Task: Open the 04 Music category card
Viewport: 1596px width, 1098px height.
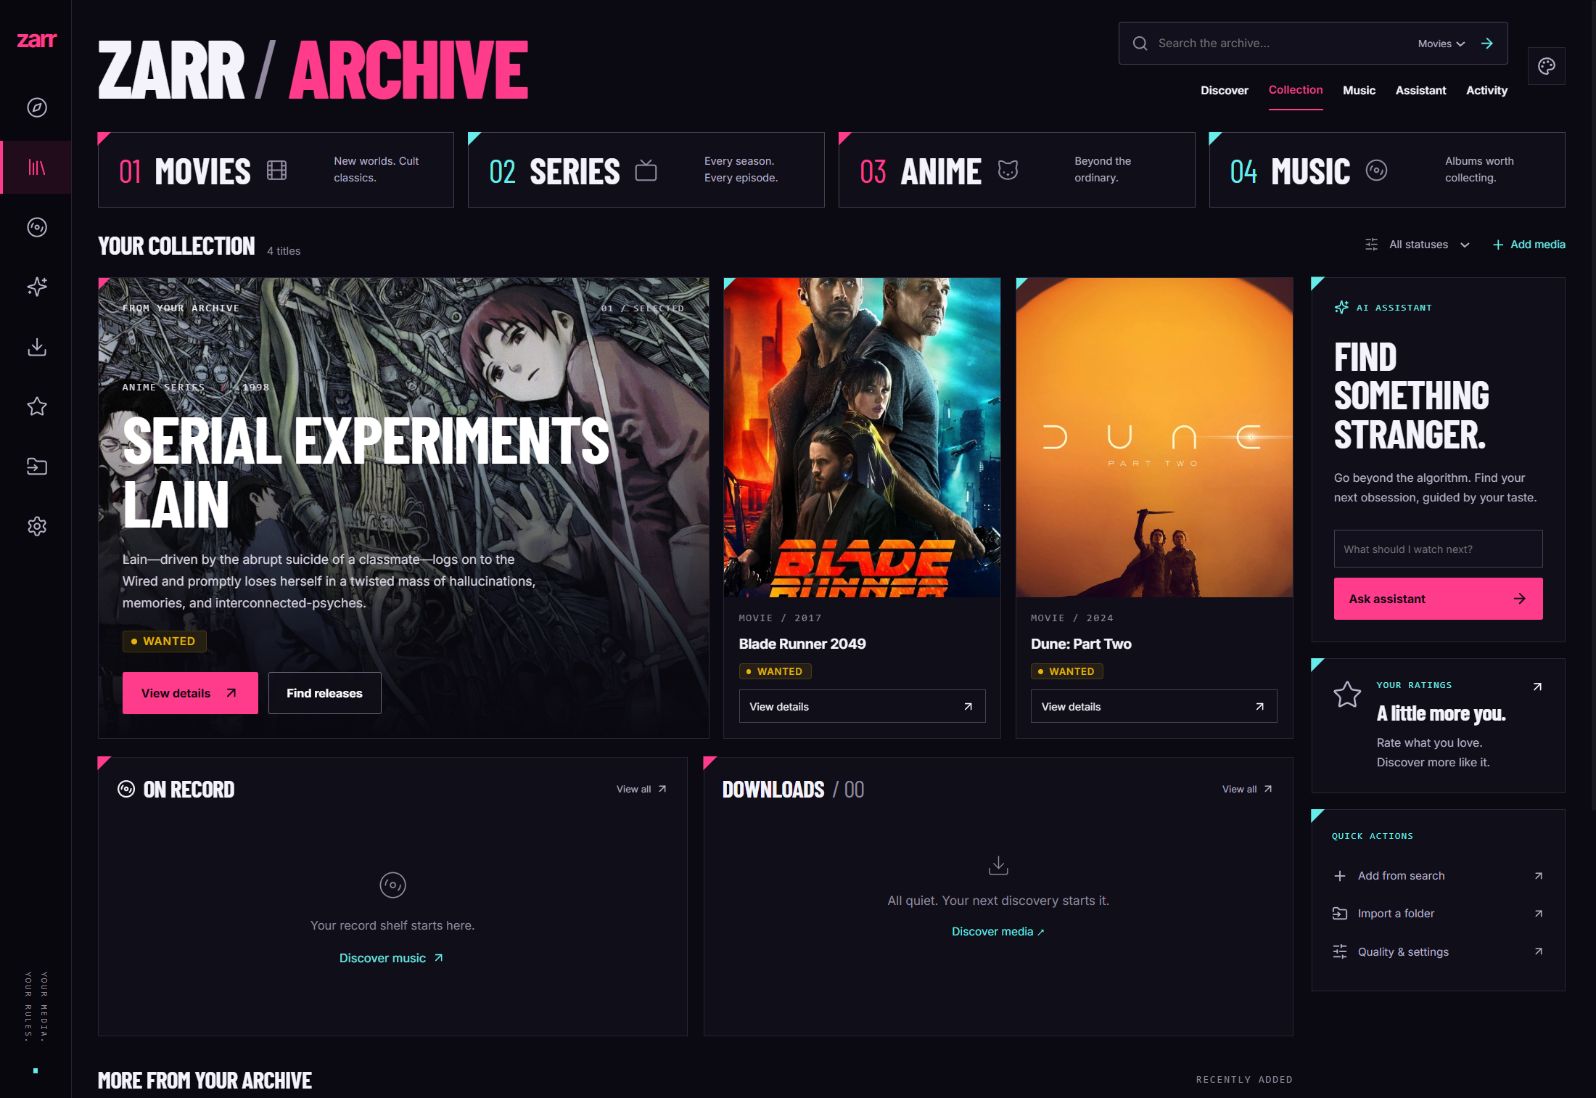Action: (1387, 170)
